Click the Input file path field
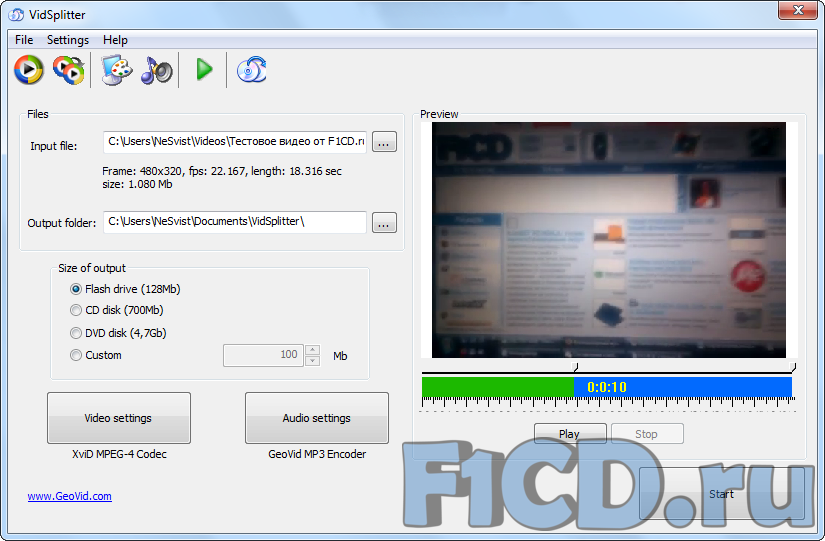Viewport: 825px width, 541px height. [x=235, y=142]
